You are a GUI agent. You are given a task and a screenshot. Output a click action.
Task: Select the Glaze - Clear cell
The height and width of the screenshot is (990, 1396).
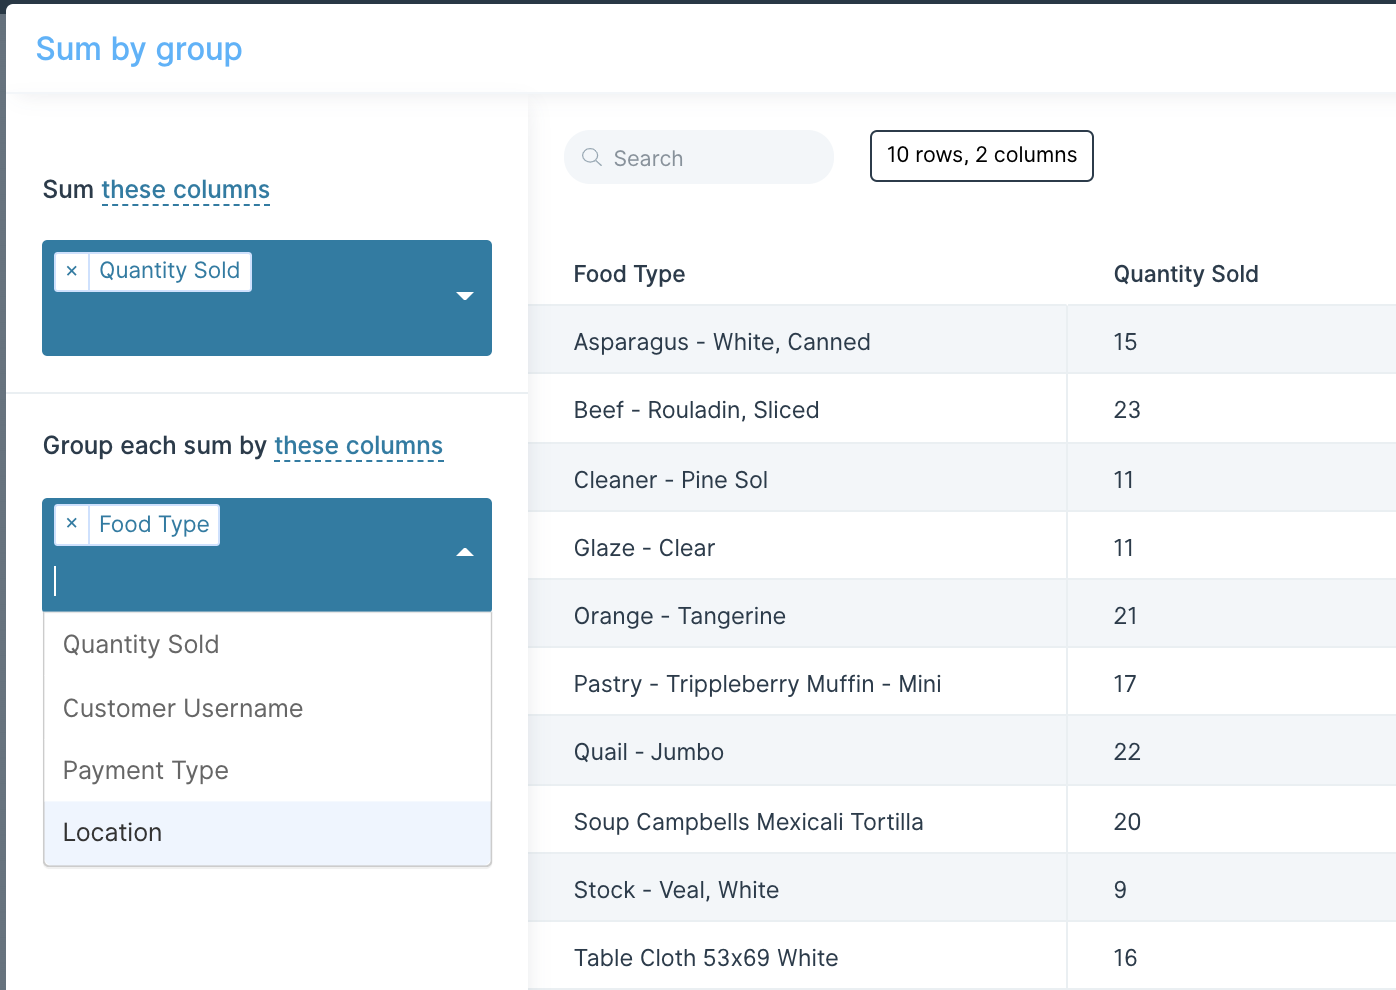click(x=797, y=547)
